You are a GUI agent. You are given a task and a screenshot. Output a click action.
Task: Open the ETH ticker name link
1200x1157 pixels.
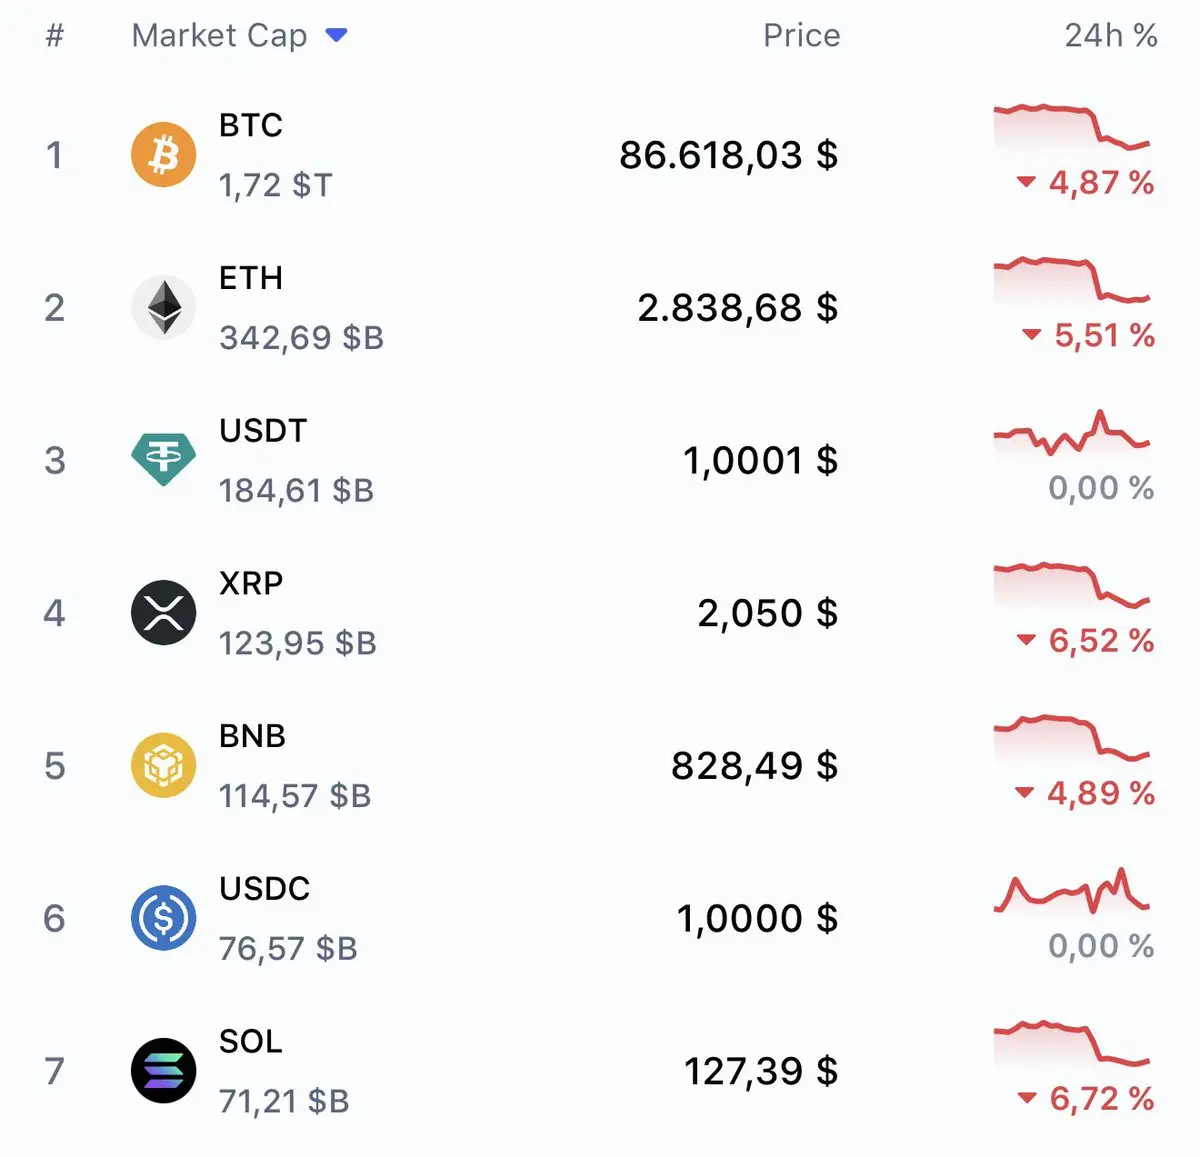(x=251, y=278)
